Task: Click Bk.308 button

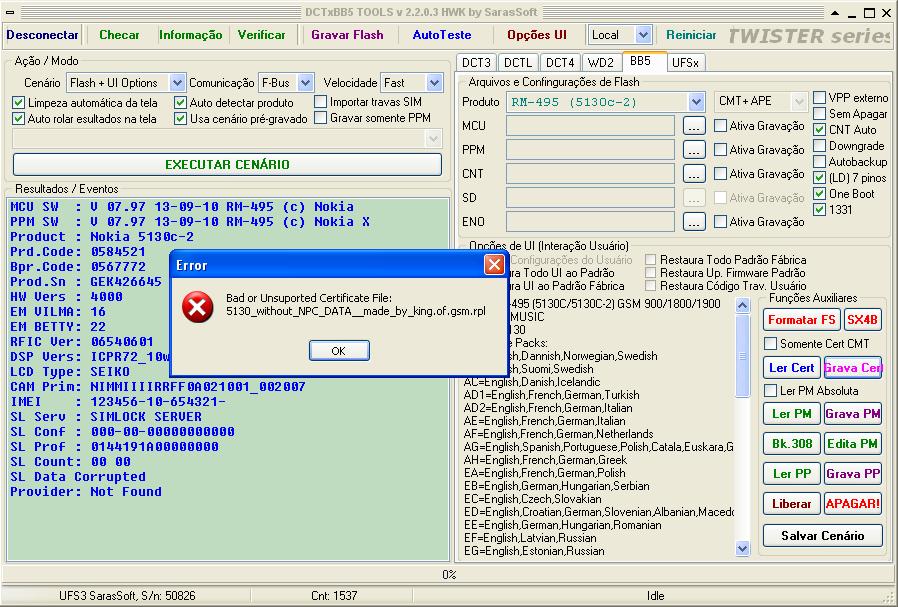Action: [x=791, y=444]
